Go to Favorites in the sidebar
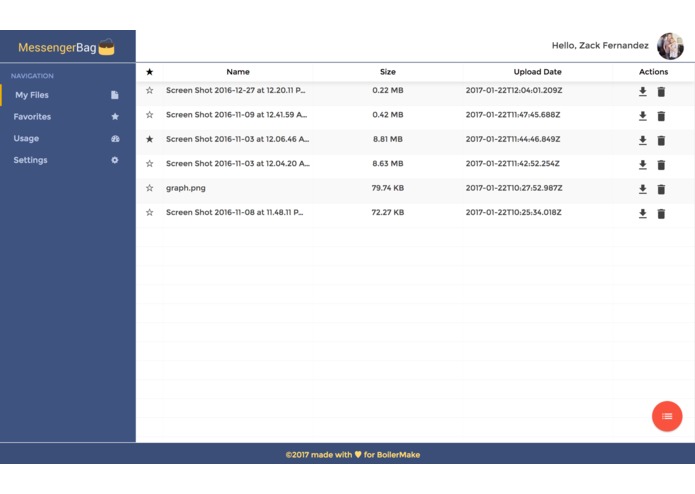This screenshot has width=695, height=494. click(68, 117)
